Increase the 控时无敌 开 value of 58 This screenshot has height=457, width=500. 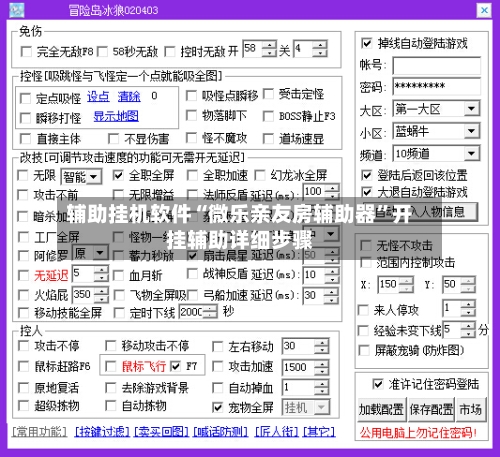click(x=269, y=45)
